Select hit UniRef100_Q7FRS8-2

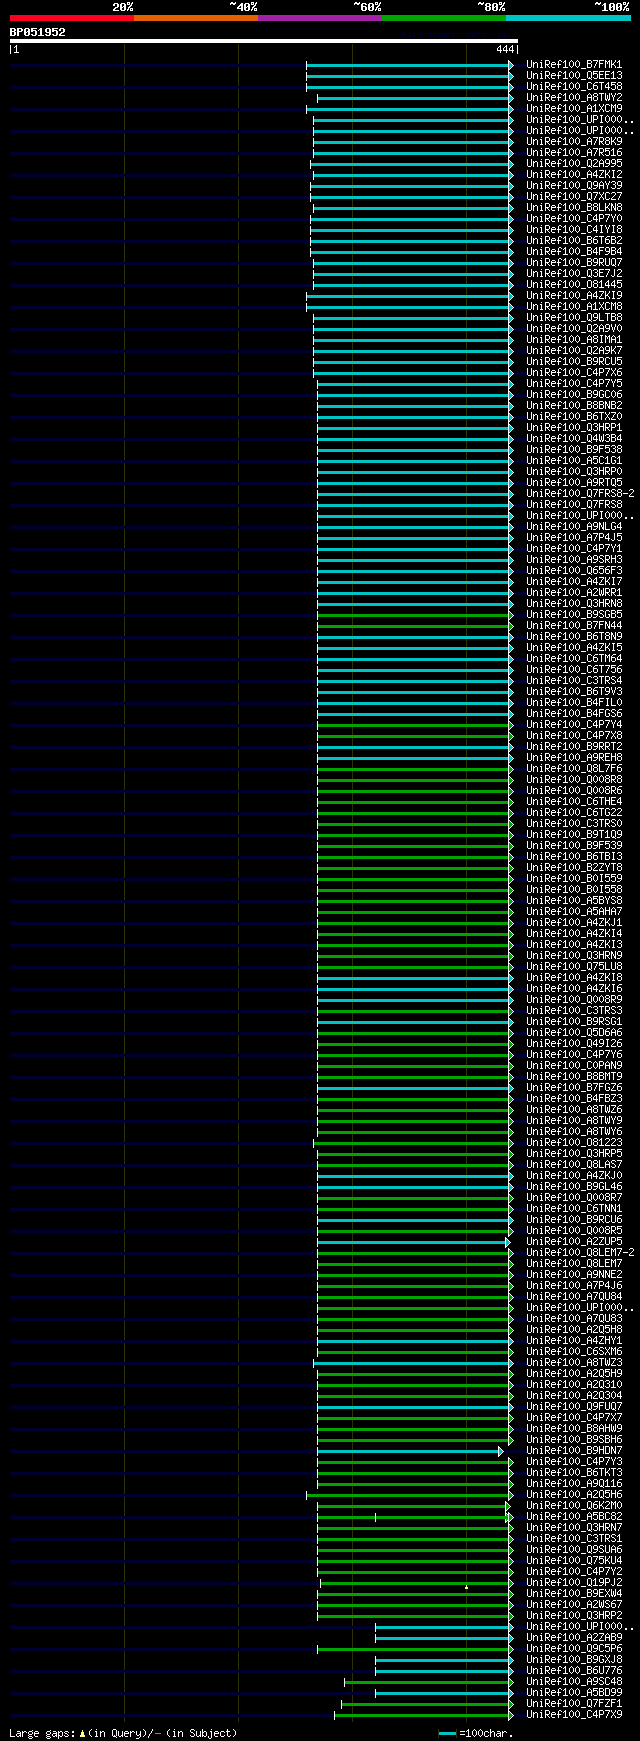point(580,494)
